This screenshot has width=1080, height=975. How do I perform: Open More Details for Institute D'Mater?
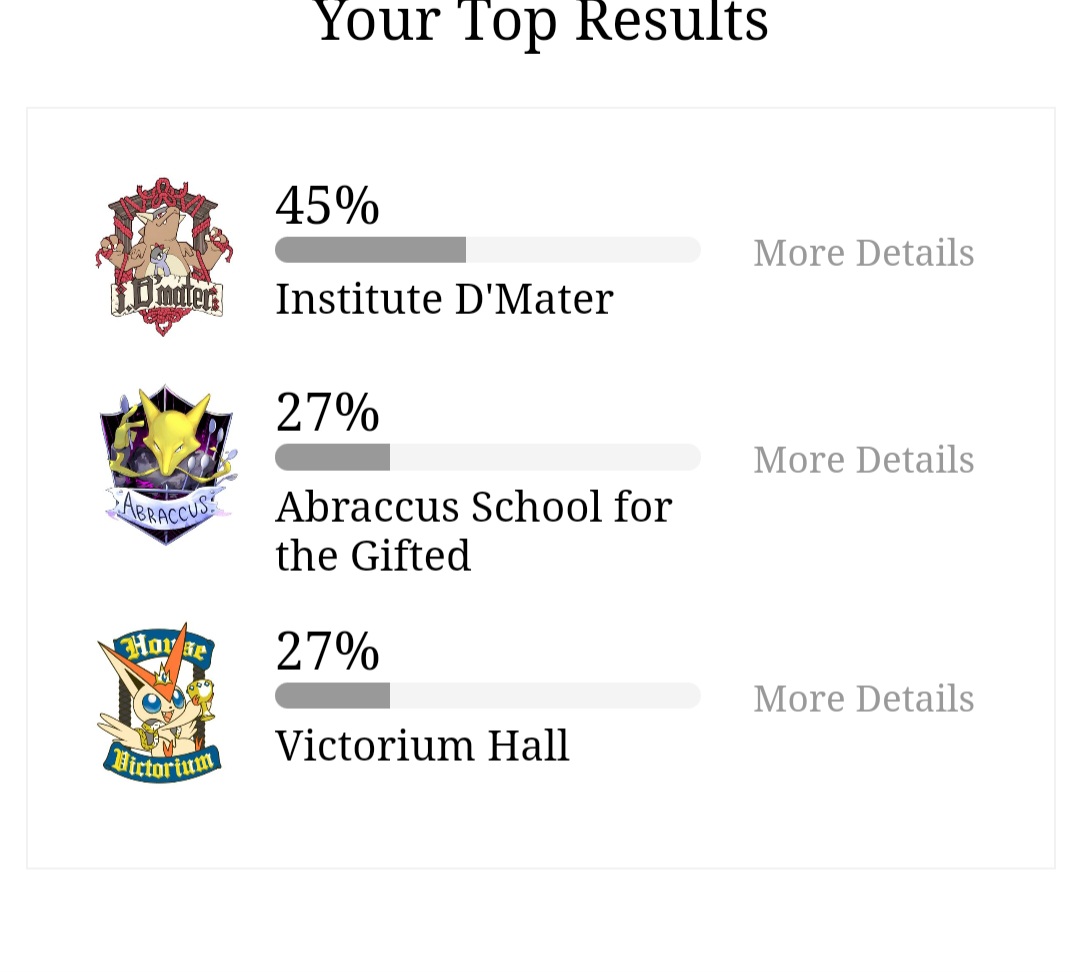coord(864,253)
